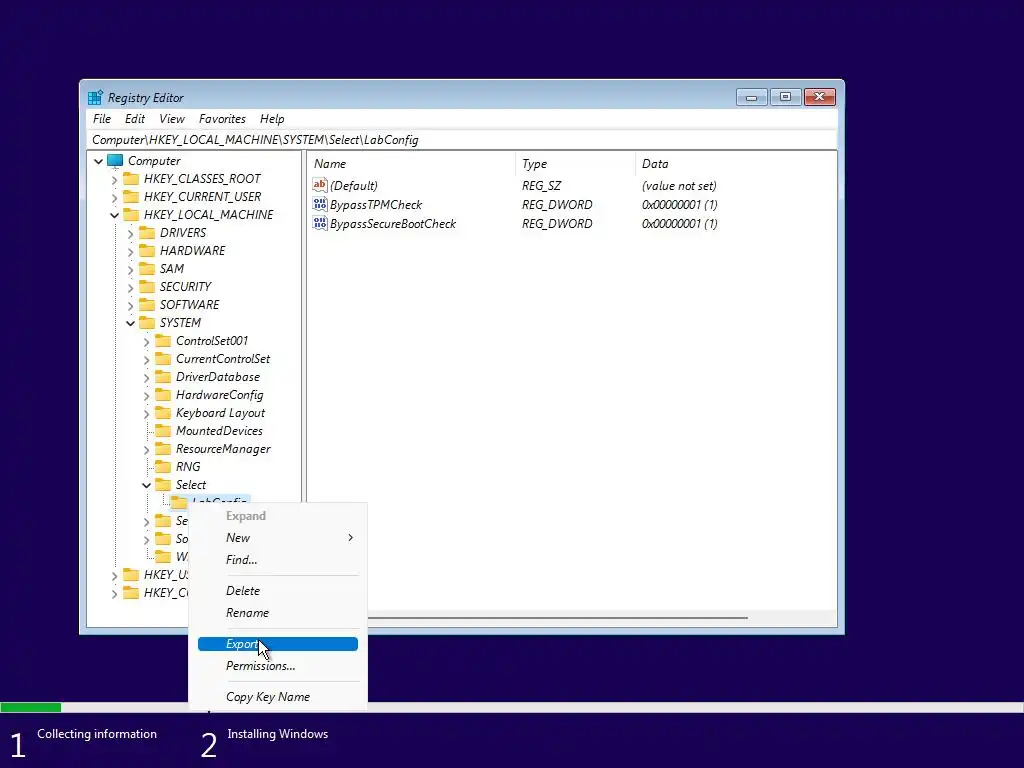Open the New submenu in context menu

[278, 537]
